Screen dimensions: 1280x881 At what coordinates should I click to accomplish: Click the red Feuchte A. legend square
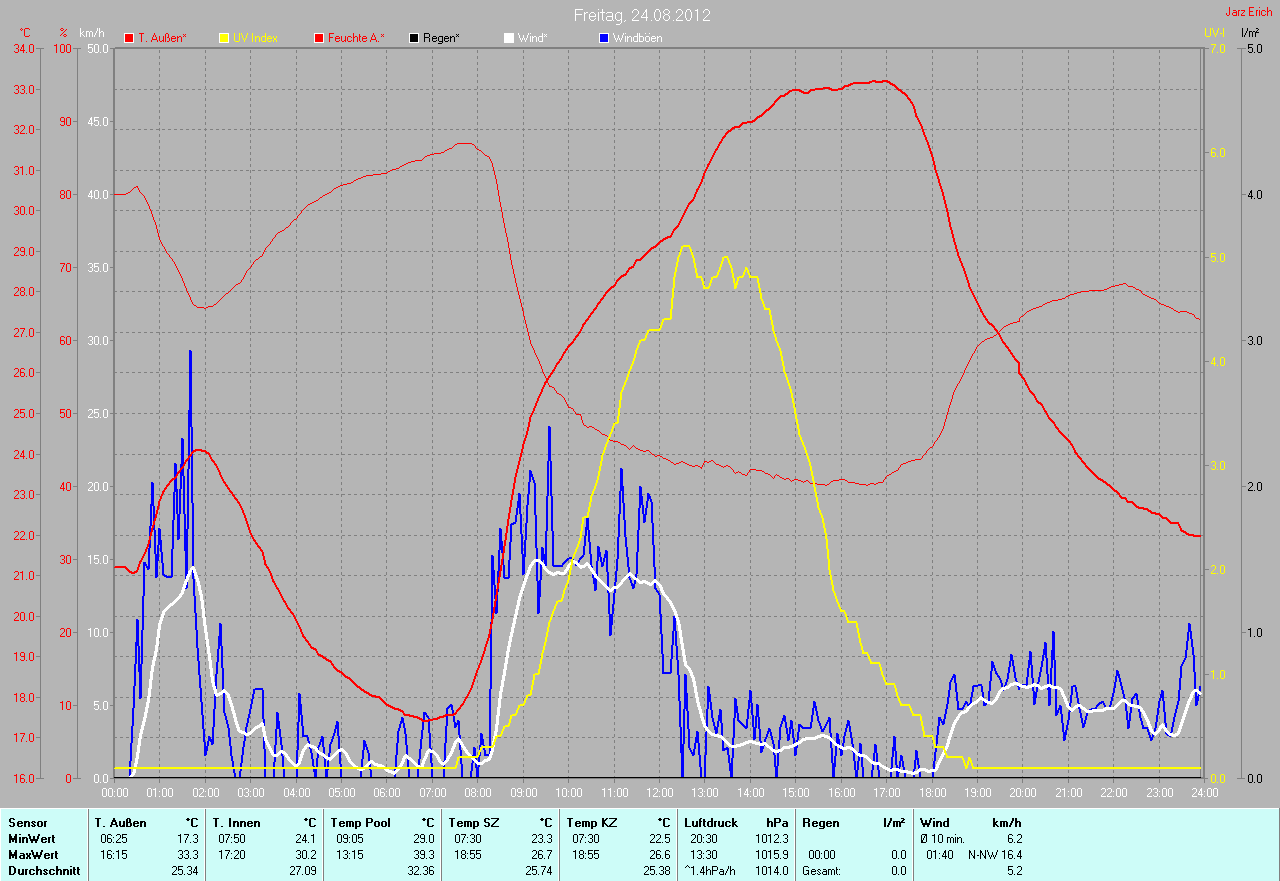pyautogui.click(x=319, y=38)
